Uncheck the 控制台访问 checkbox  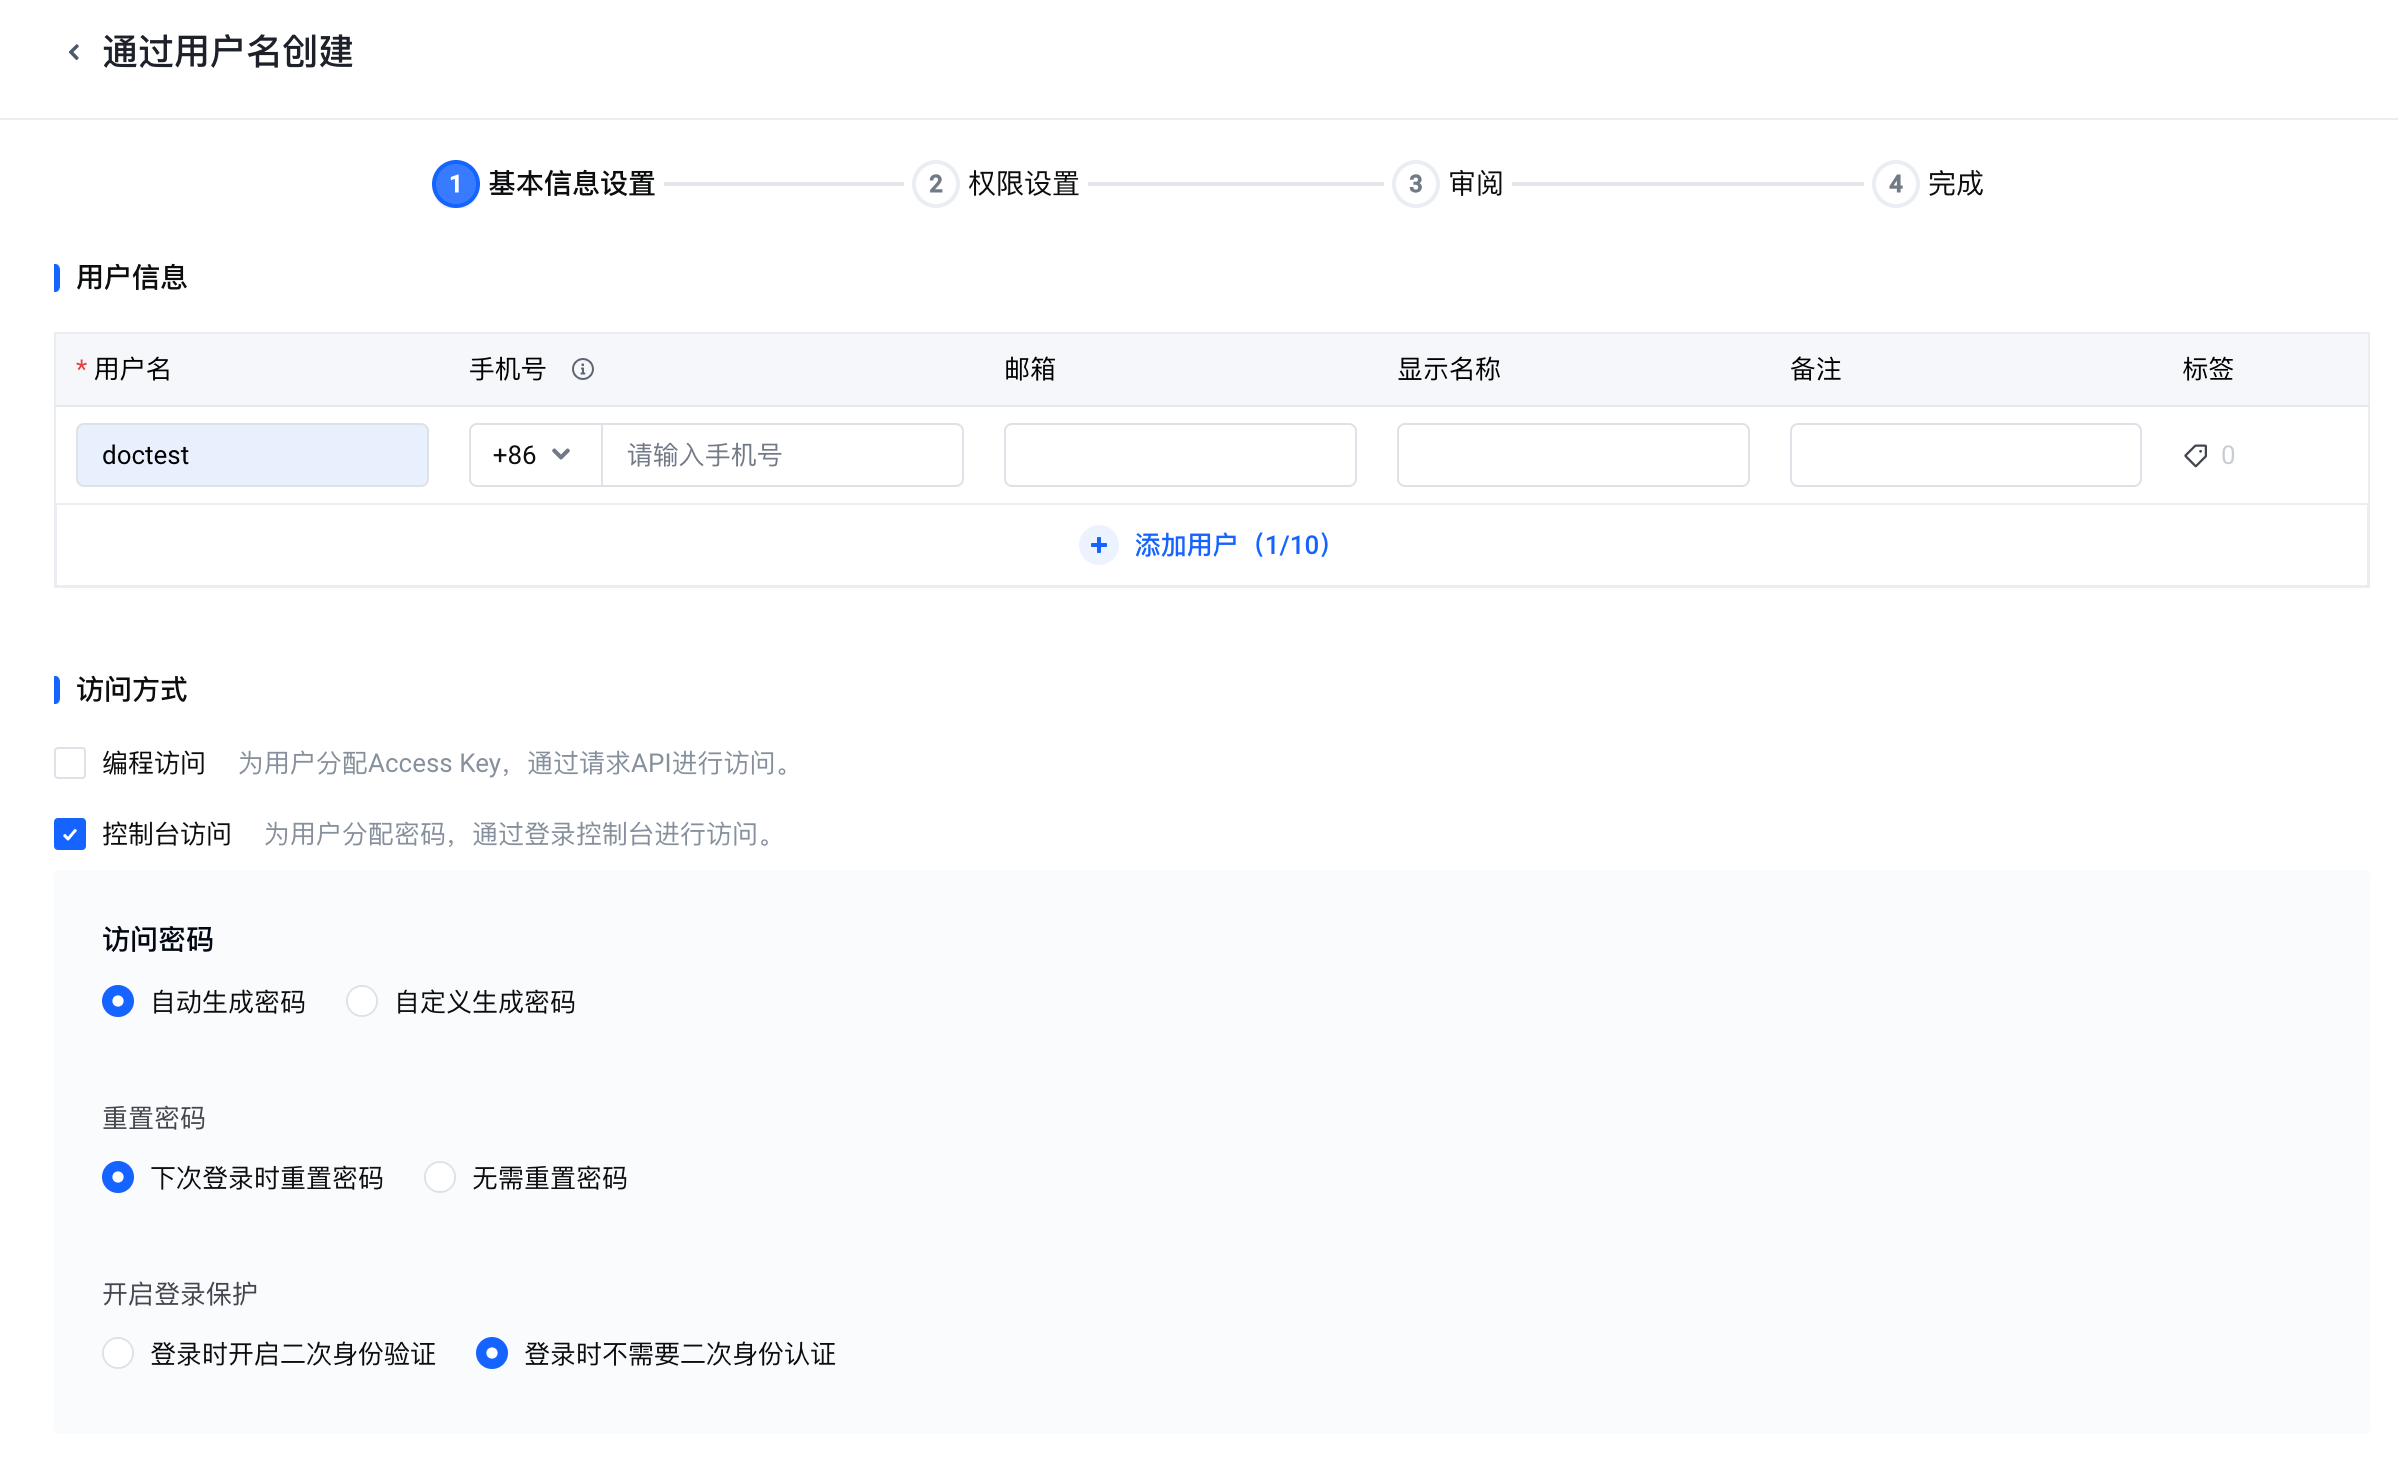pyautogui.click(x=70, y=834)
